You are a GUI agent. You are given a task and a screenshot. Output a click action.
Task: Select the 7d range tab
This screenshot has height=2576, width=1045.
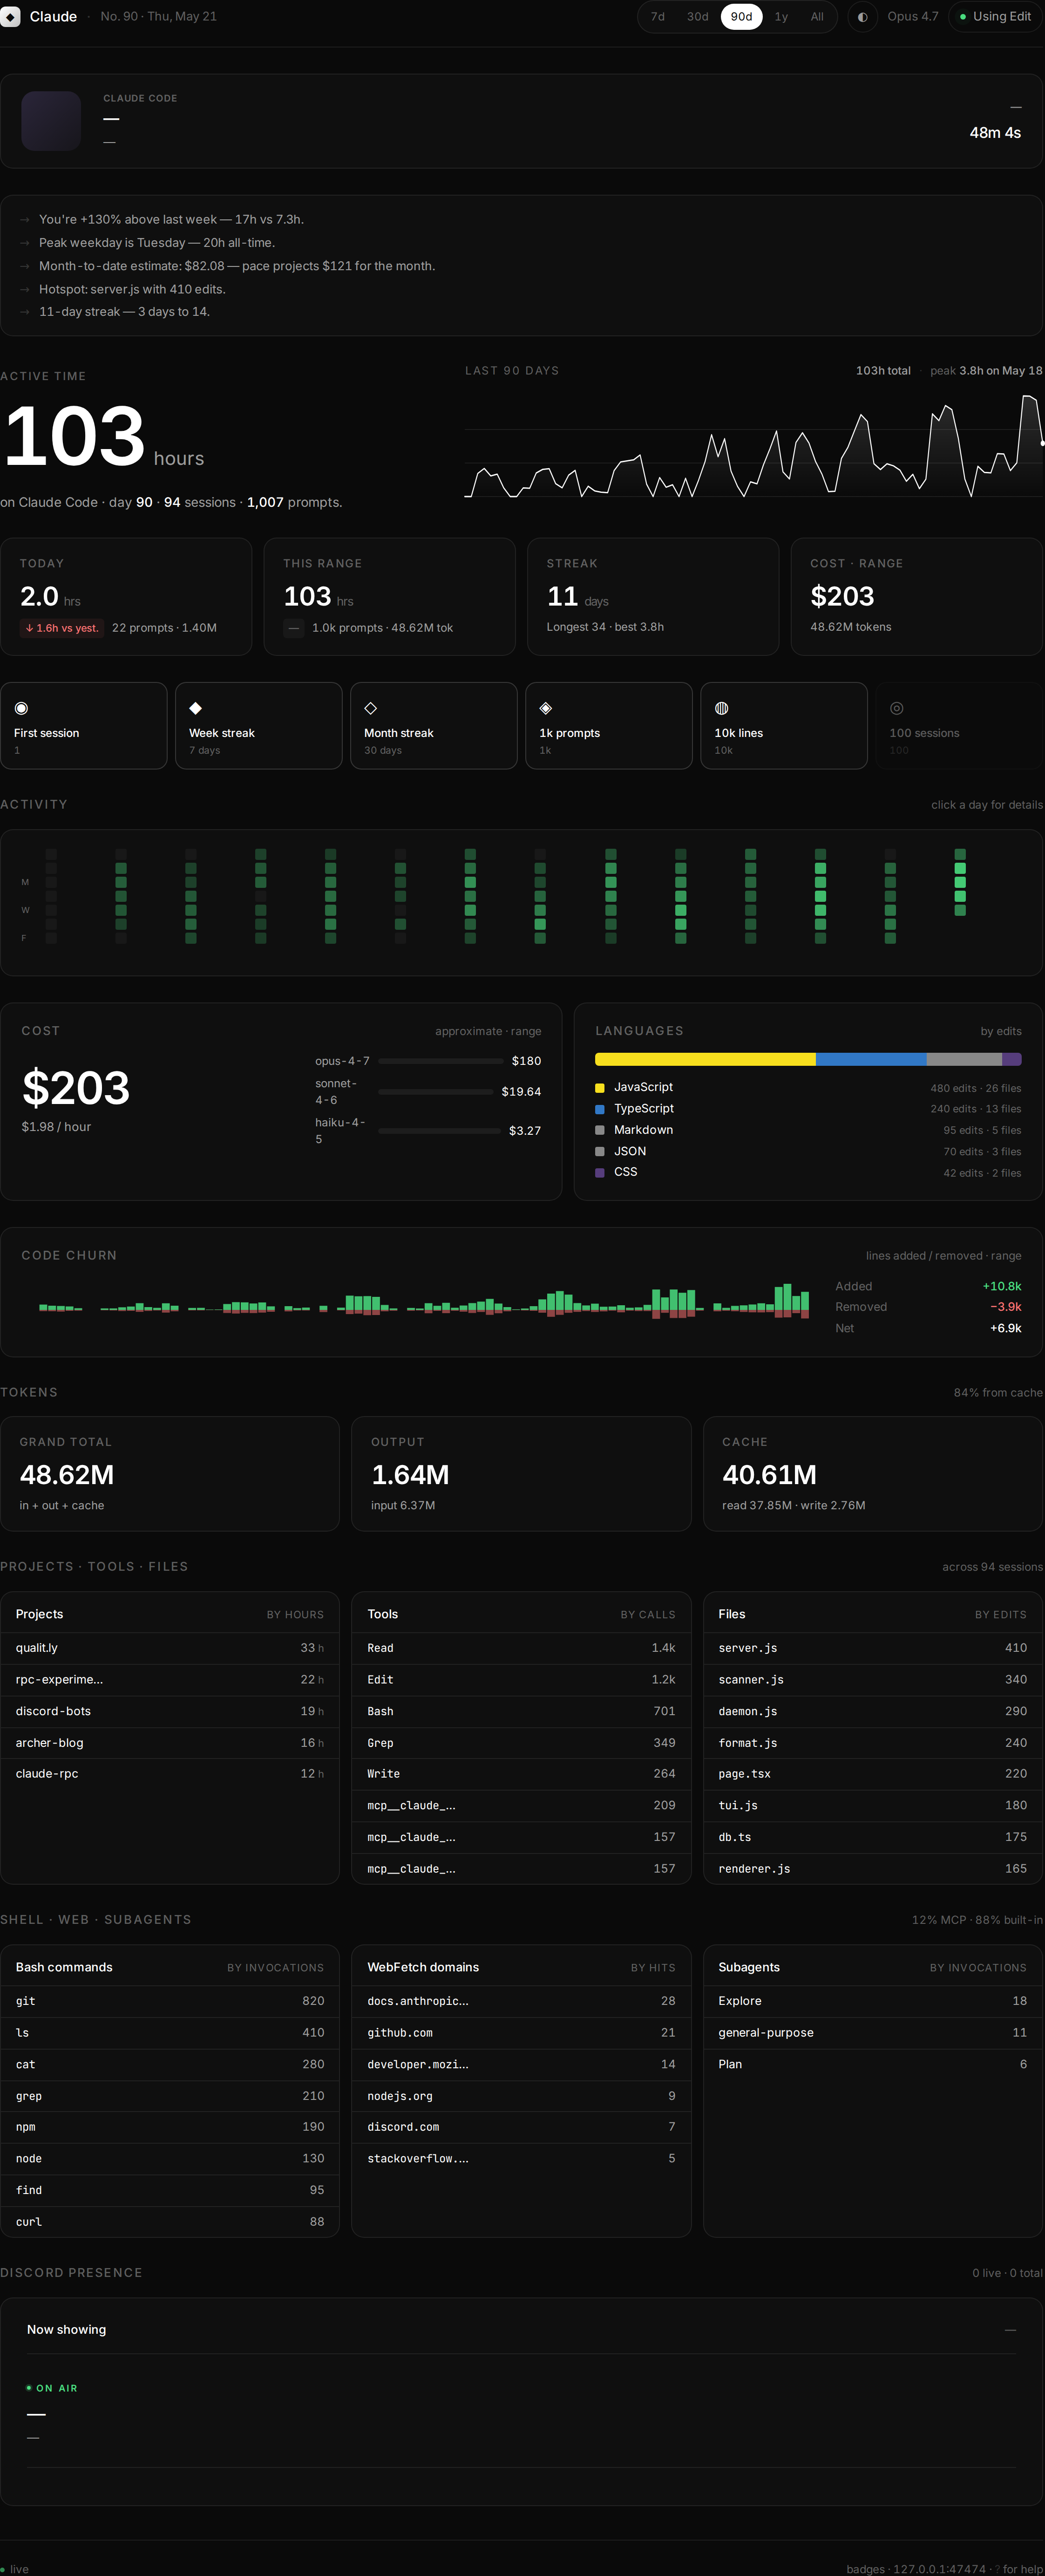(658, 17)
